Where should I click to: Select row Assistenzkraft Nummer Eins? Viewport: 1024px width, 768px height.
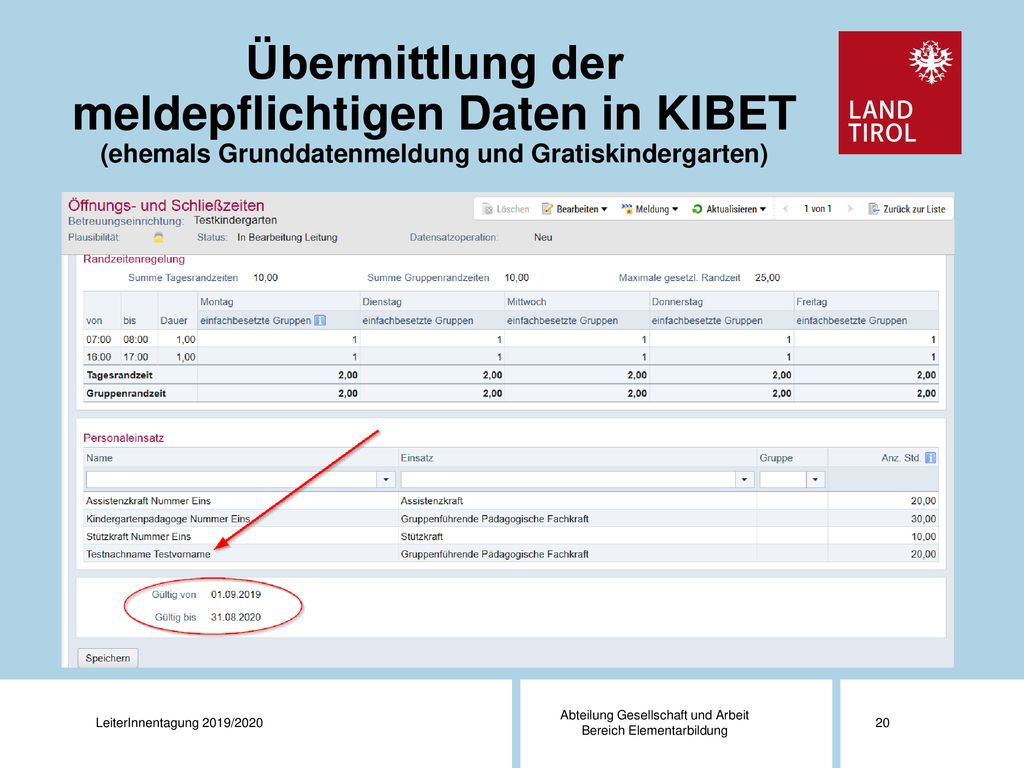pos(511,501)
